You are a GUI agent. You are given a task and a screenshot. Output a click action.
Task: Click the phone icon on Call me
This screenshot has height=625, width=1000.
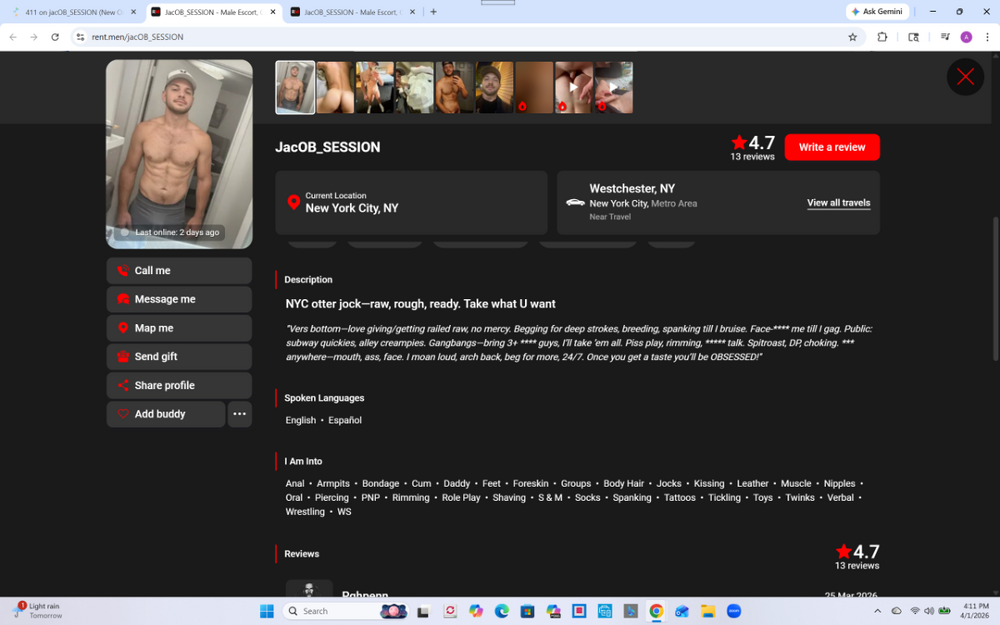tap(123, 271)
